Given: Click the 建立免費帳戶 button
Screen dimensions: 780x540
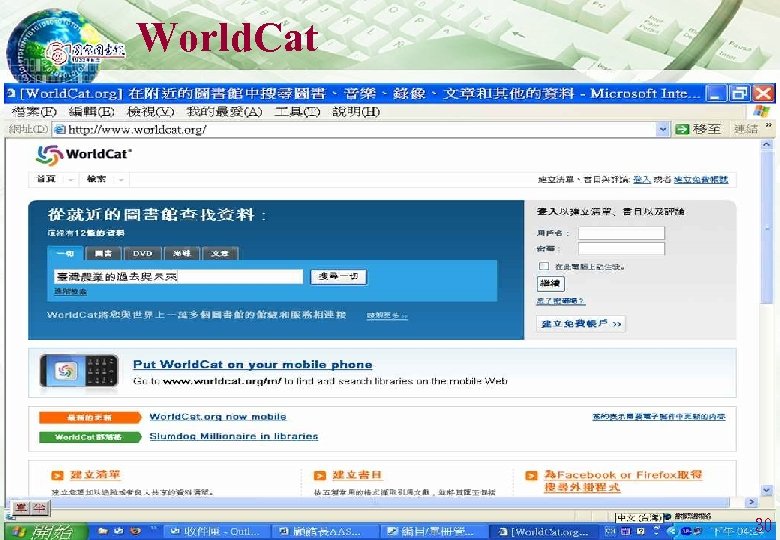Looking at the screenshot, I should [x=581, y=324].
